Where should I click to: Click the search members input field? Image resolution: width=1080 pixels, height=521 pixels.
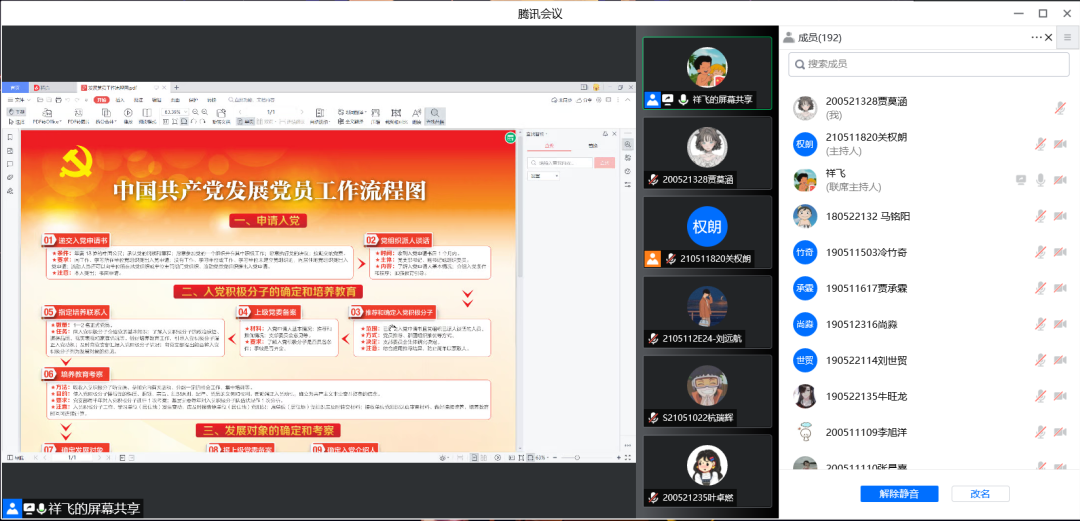click(x=928, y=64)
